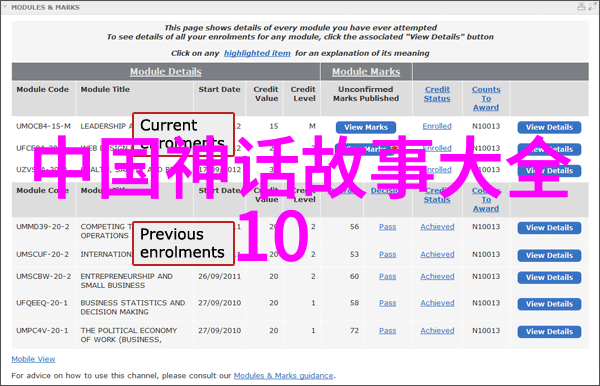Click the mark 60 for UMSCBW-20-2
This screenshot has width=600, height=386.
354,277
